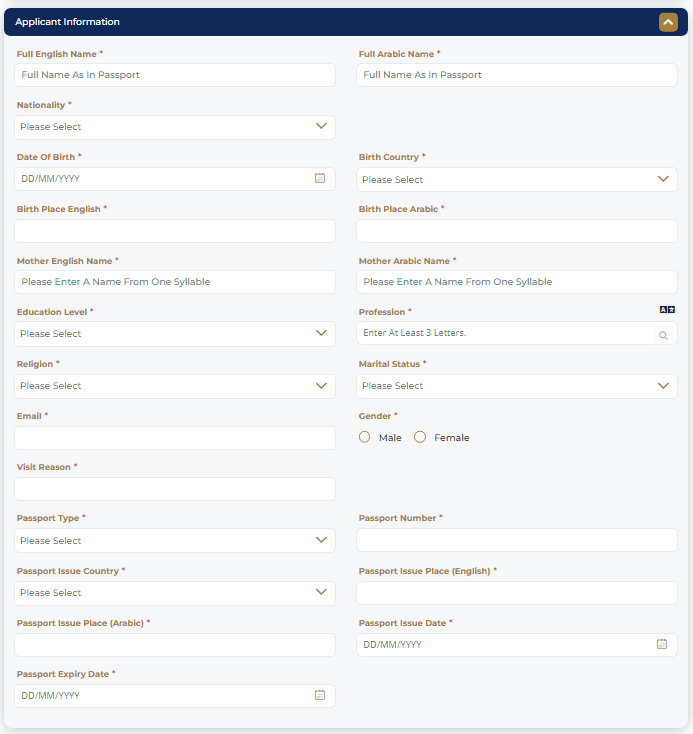The image size is (693, 734).
Task: Focus the Mother Arabic Name field
Action: coord(517,282)
